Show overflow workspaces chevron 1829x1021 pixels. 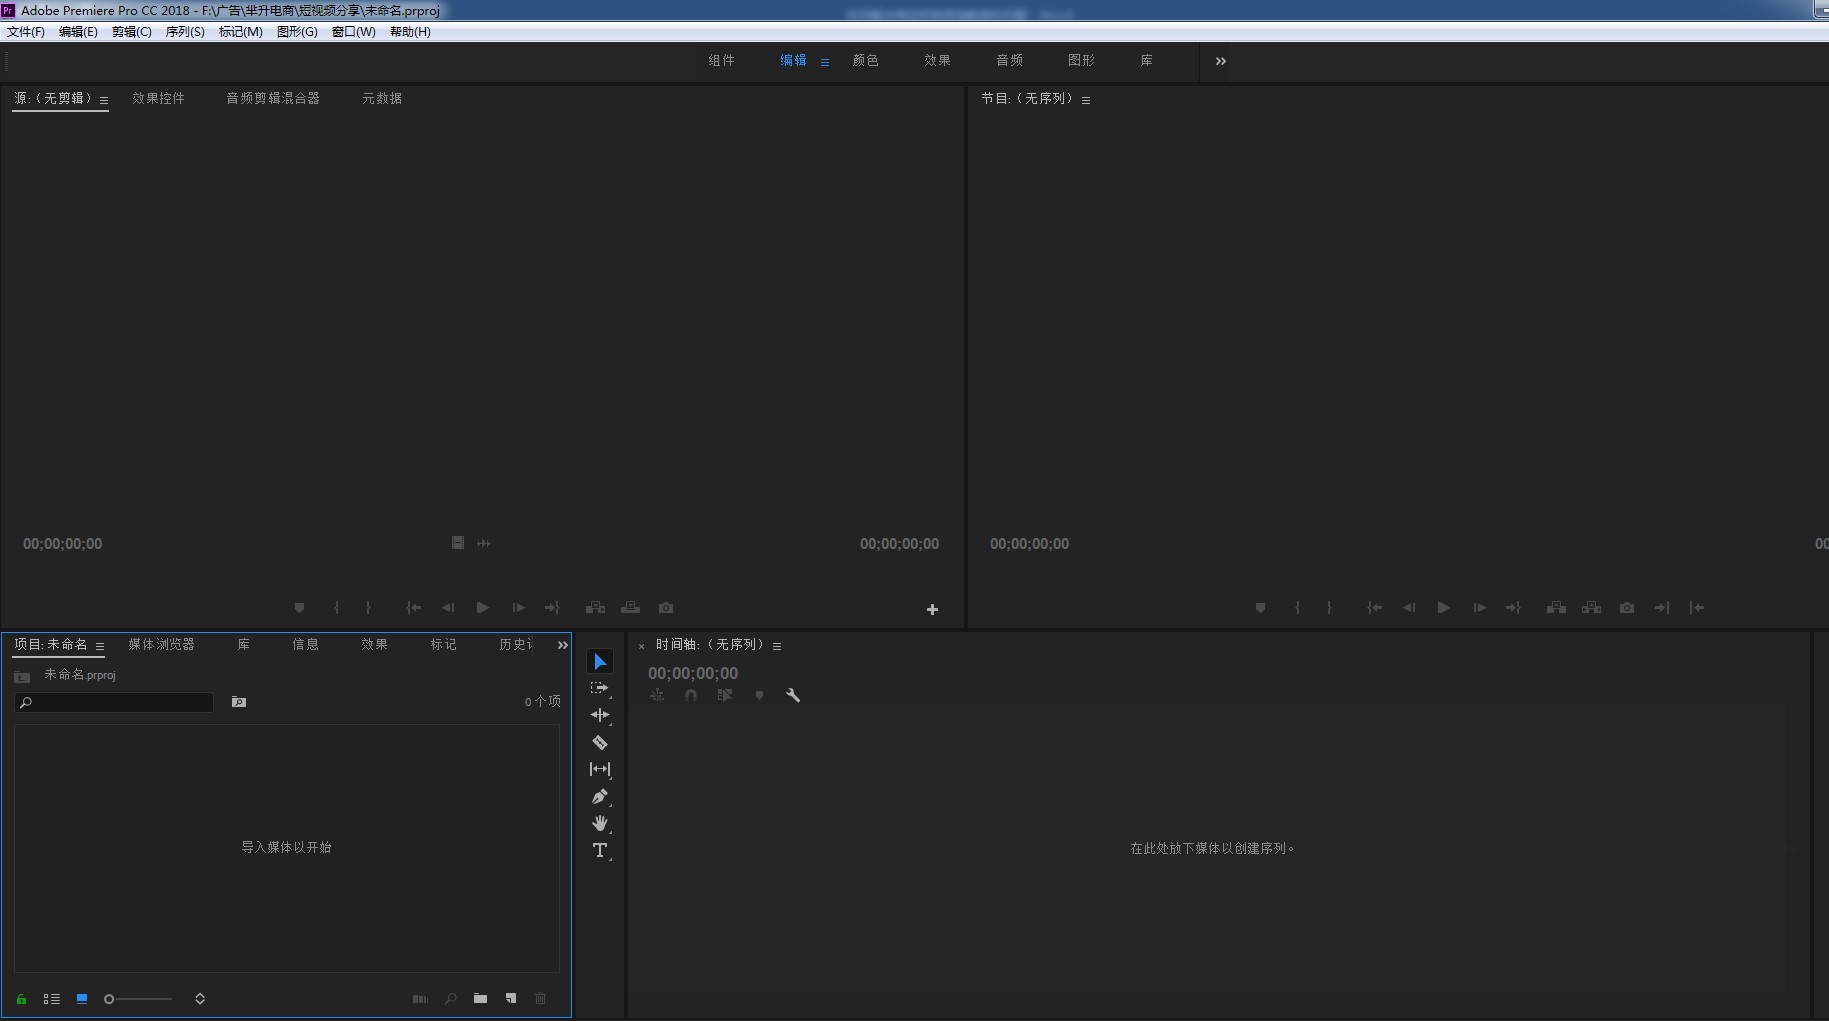pos(1220,61)
